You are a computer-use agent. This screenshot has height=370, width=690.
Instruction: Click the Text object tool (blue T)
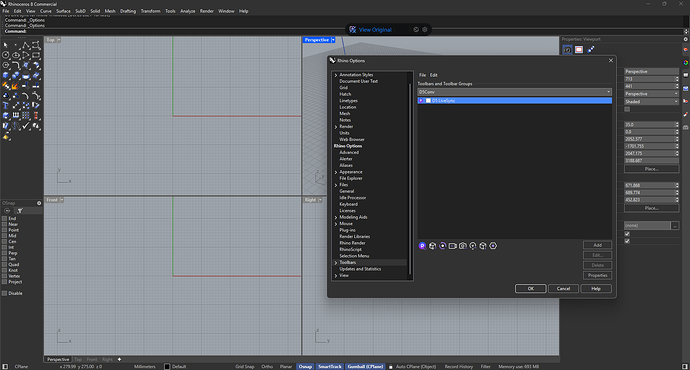(x=5, y=106)
